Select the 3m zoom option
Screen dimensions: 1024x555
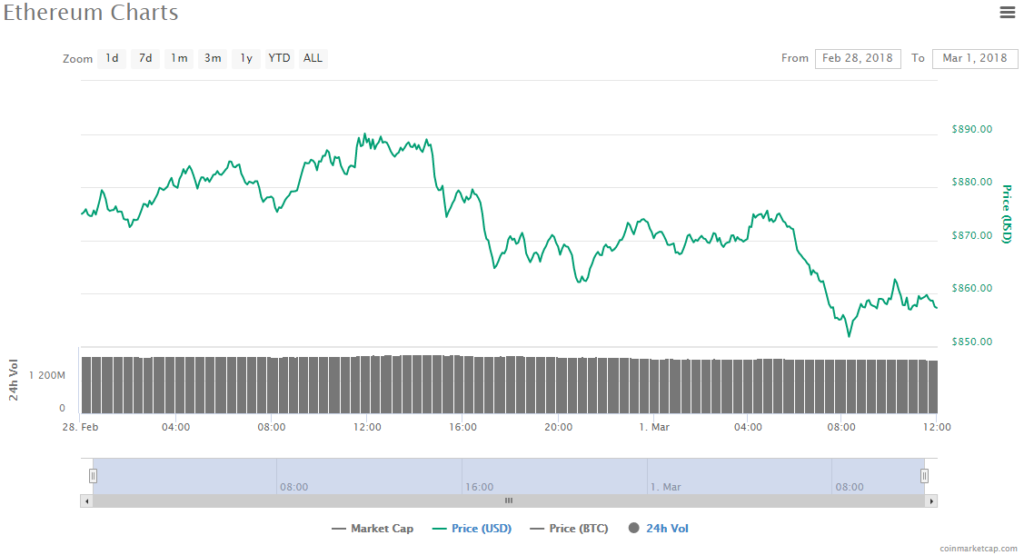tap(213, 58)
